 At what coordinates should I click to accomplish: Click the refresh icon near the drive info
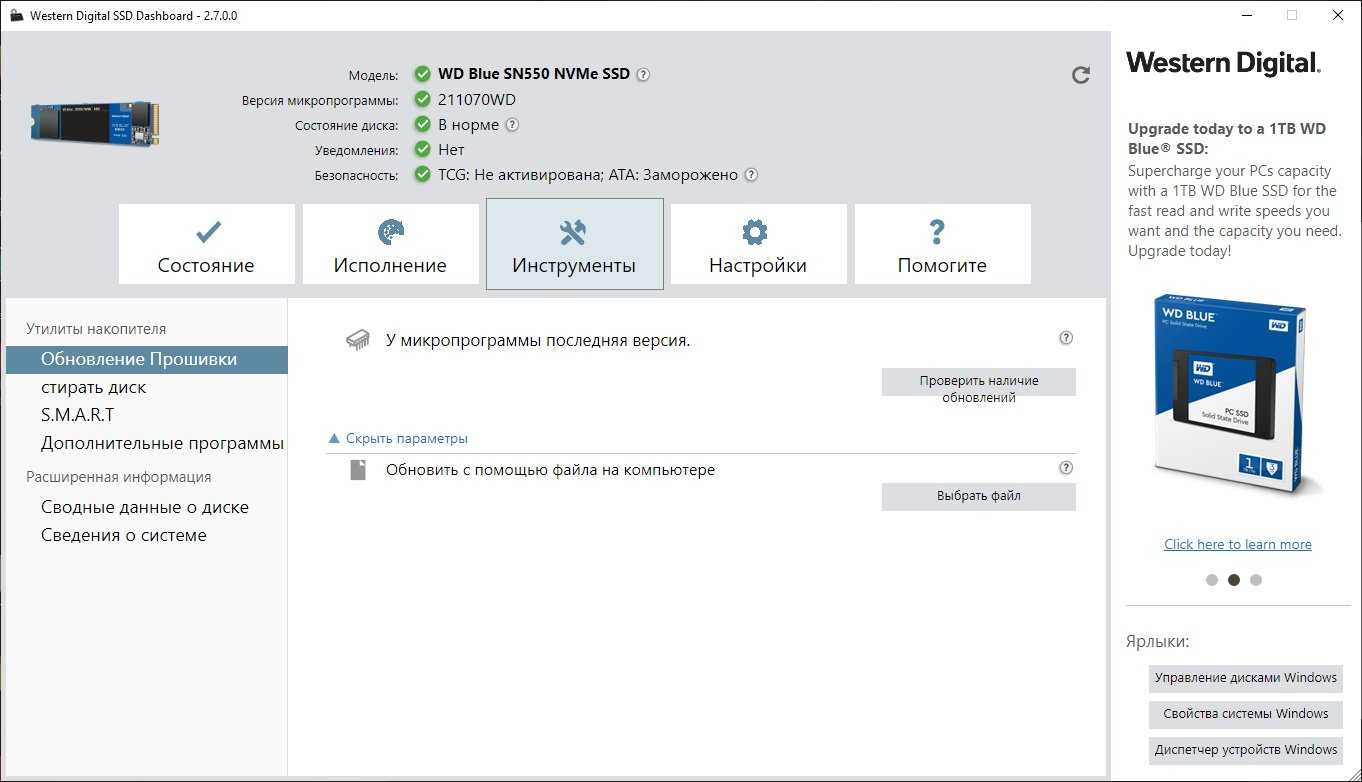pos(1080,75)
